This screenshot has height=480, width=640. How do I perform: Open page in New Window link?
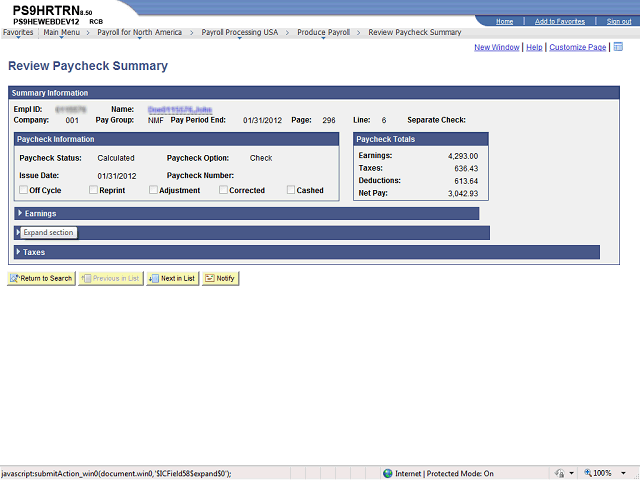pyautogui.click(x=497, y=47)
